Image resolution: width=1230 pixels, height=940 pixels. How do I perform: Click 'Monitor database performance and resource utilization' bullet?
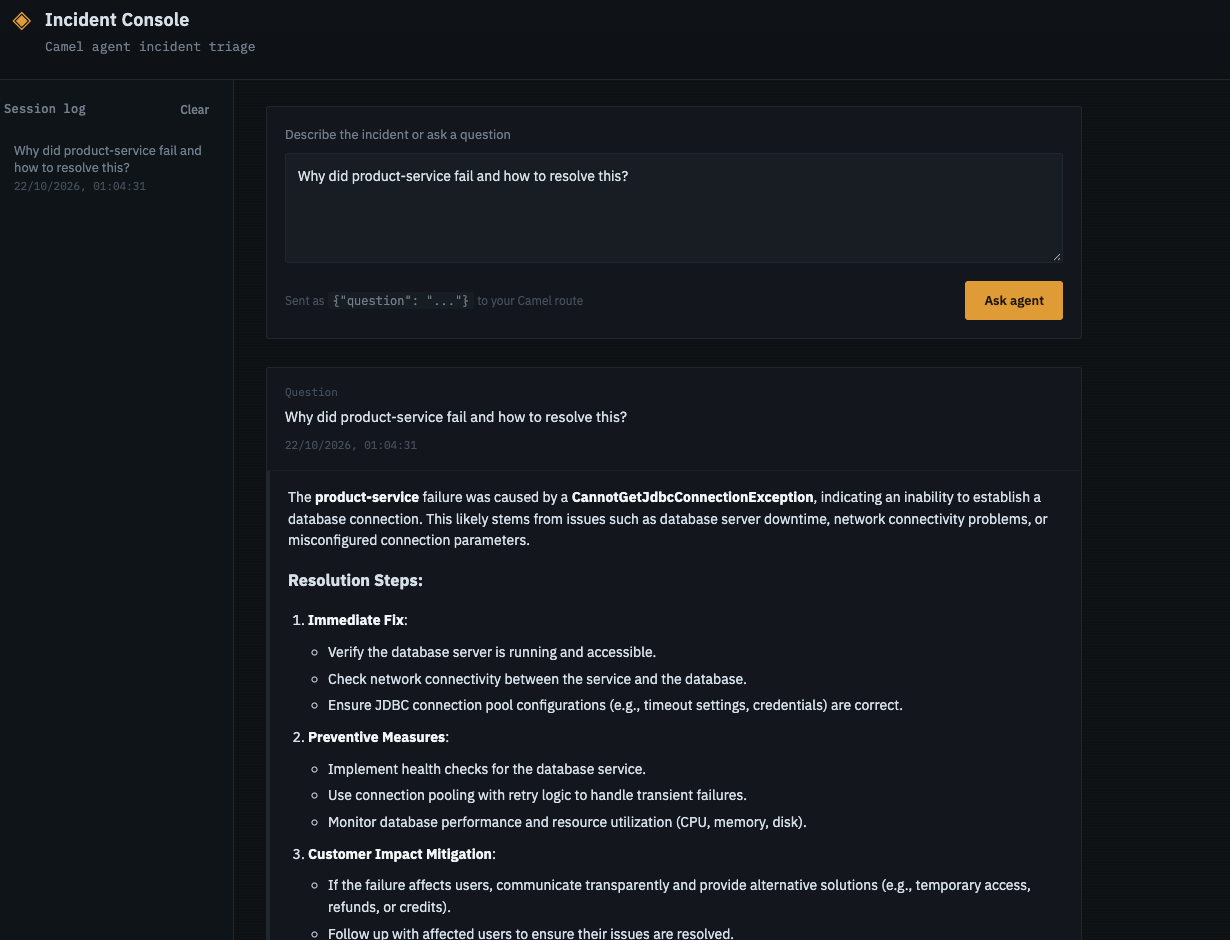[567, 822]
